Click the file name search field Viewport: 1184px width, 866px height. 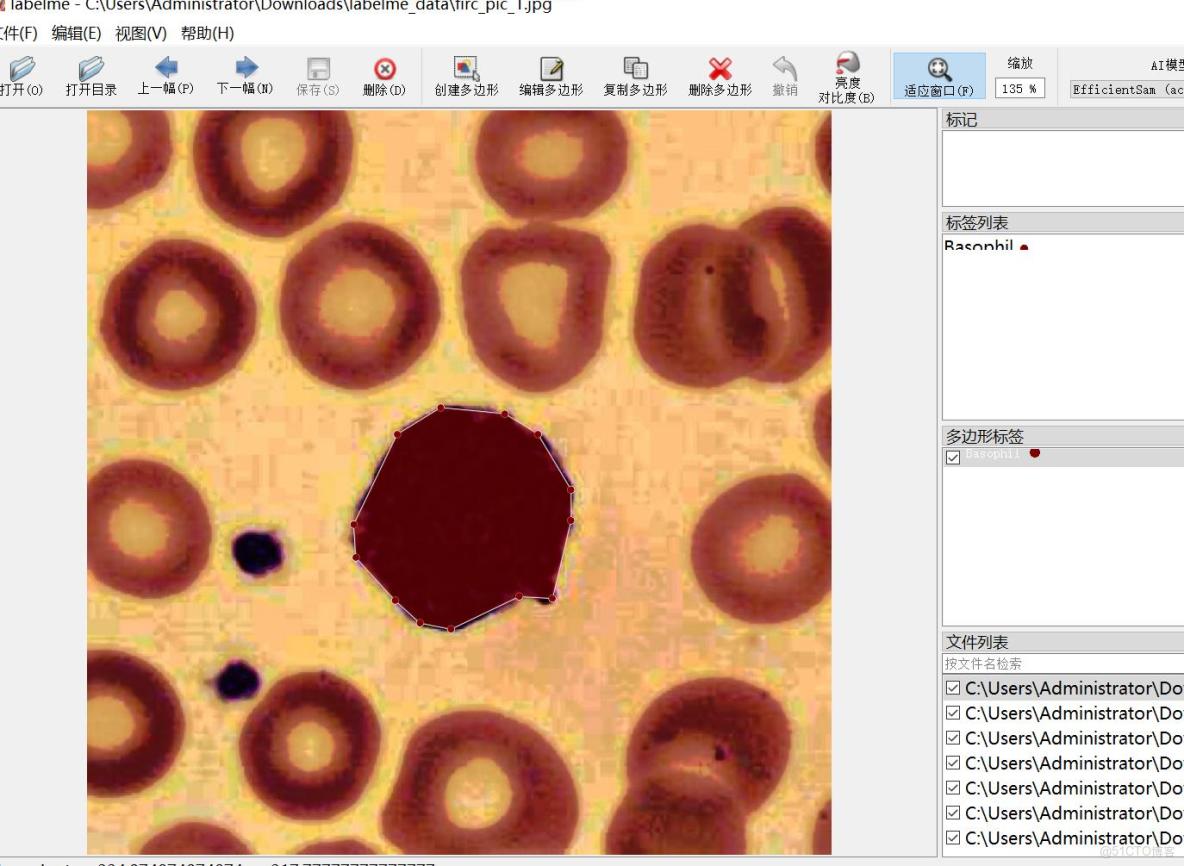point(1060,664)
